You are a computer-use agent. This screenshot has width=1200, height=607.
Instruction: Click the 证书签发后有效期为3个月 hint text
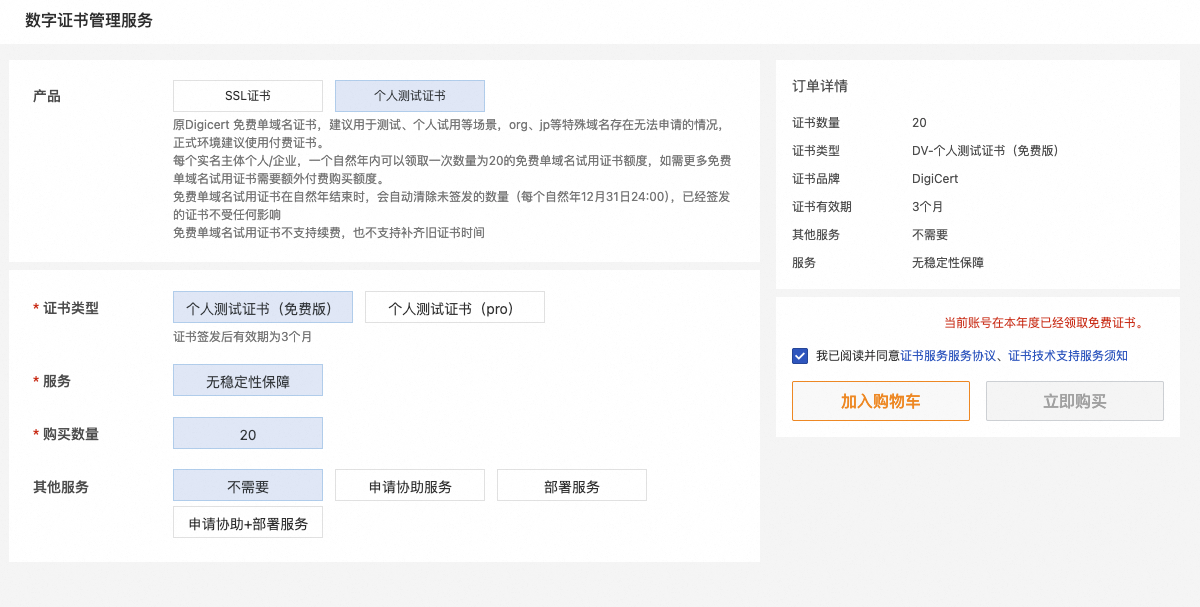[242, 337]
